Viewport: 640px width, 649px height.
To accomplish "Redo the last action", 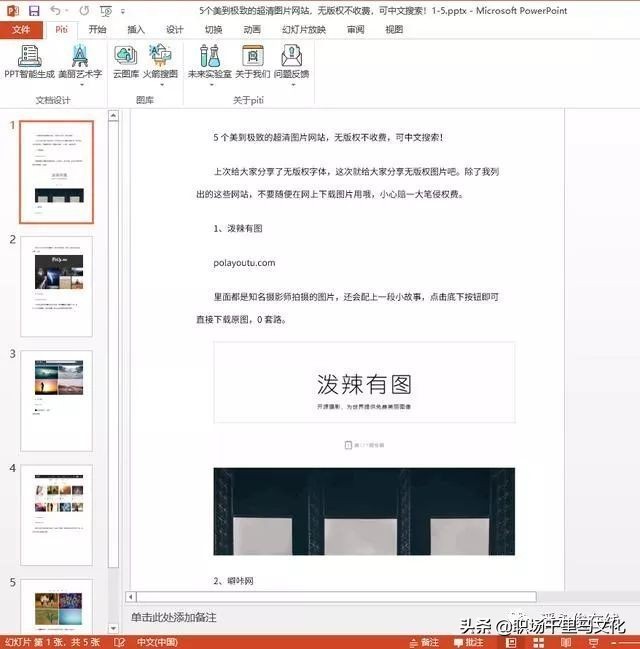I will pos(84,11).
